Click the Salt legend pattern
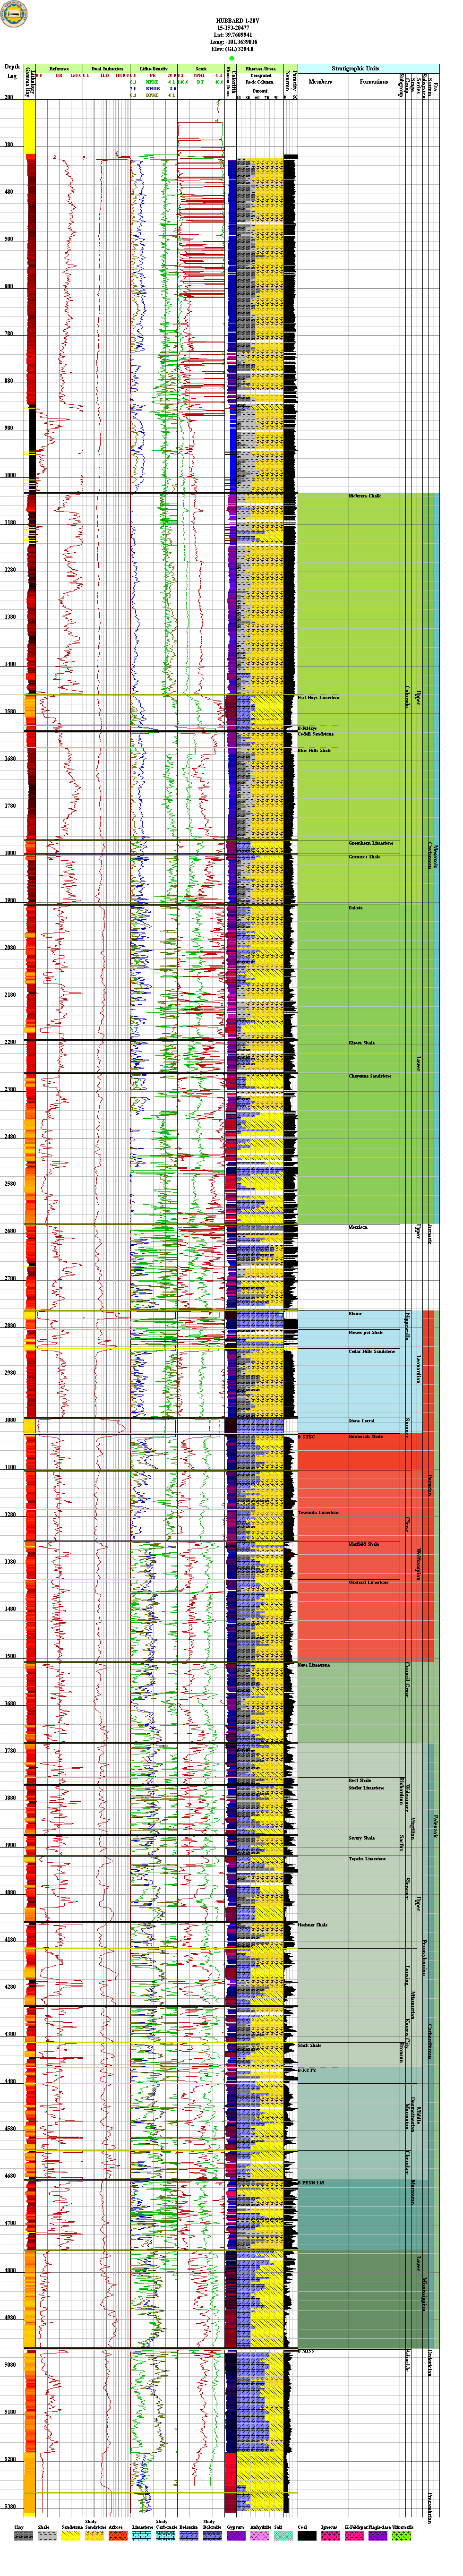Viewport: 463px width, 2576px height. coord(283,2536)
